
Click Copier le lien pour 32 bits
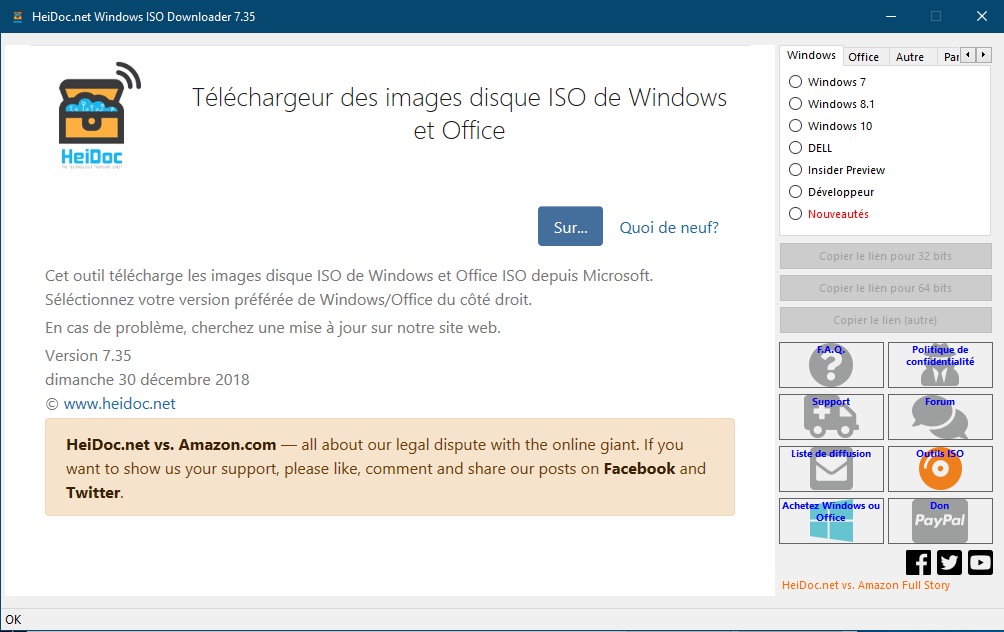pyautogui.click(x=886, y=256)
